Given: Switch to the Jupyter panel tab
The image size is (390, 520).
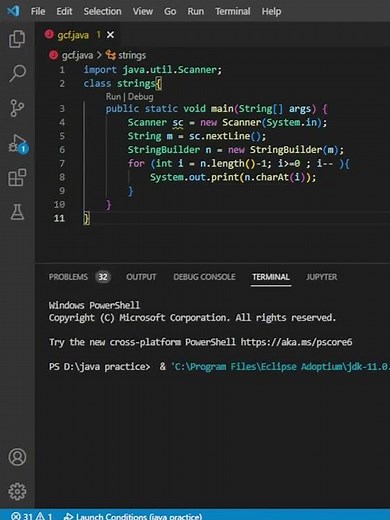Looking at the screenshot, I should (322, 277).
